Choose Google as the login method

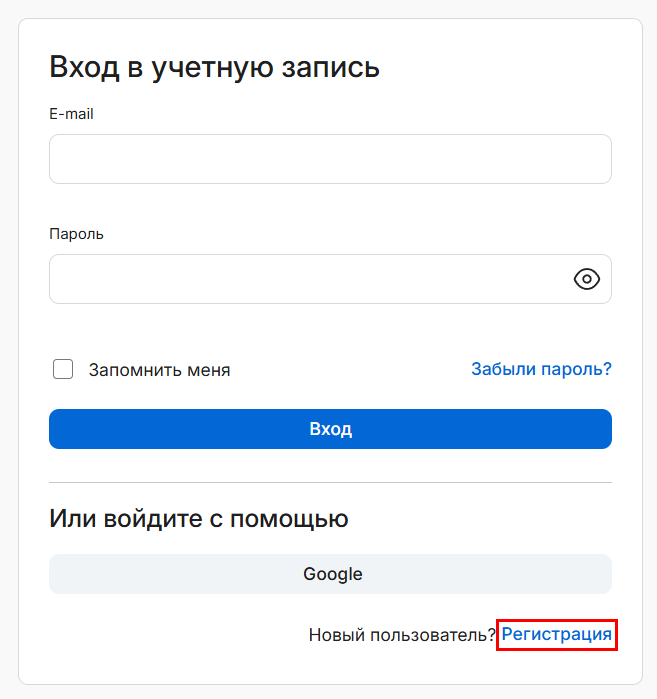click(x=330, y=574)
